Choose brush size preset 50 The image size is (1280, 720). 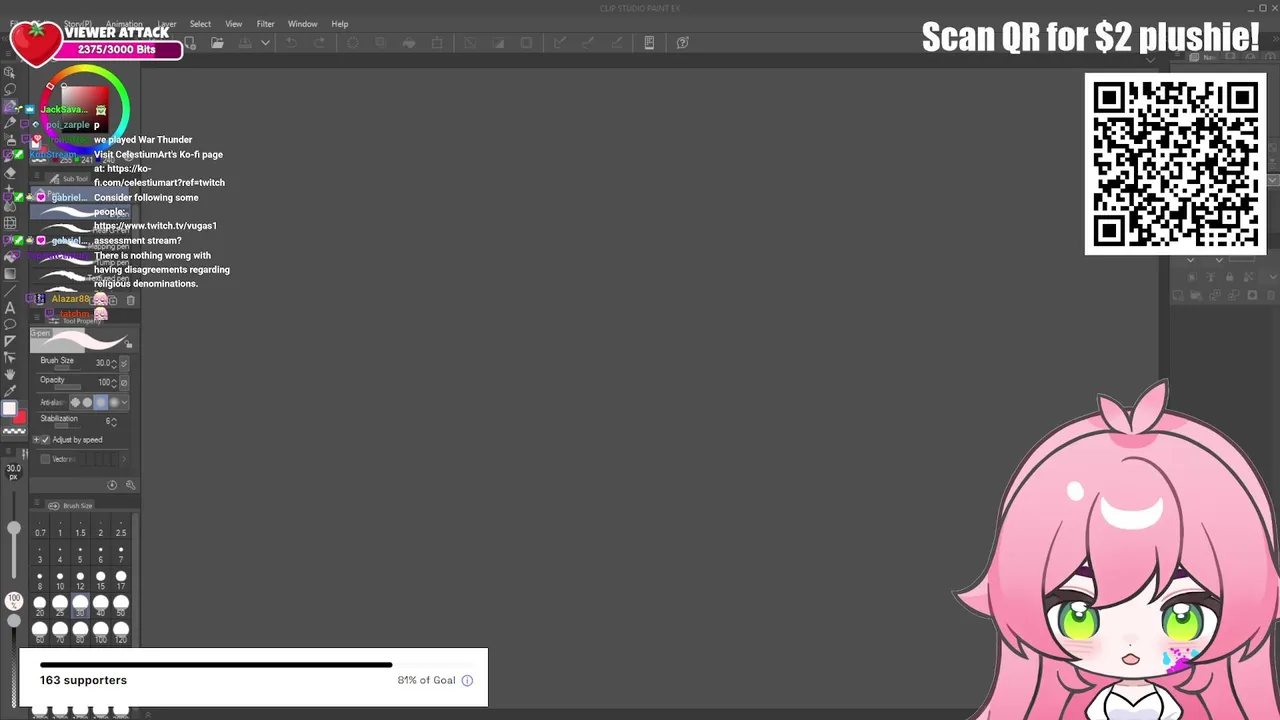point(121,606)
